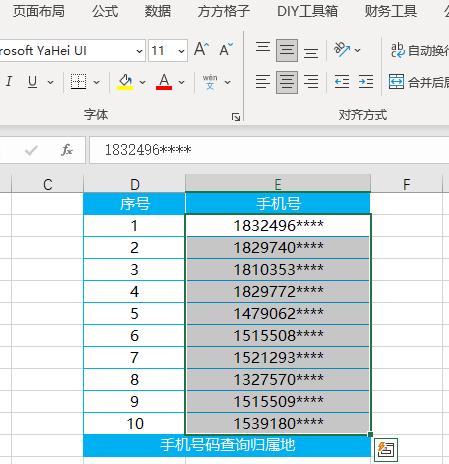Select column E header

(x=278, y=184)
